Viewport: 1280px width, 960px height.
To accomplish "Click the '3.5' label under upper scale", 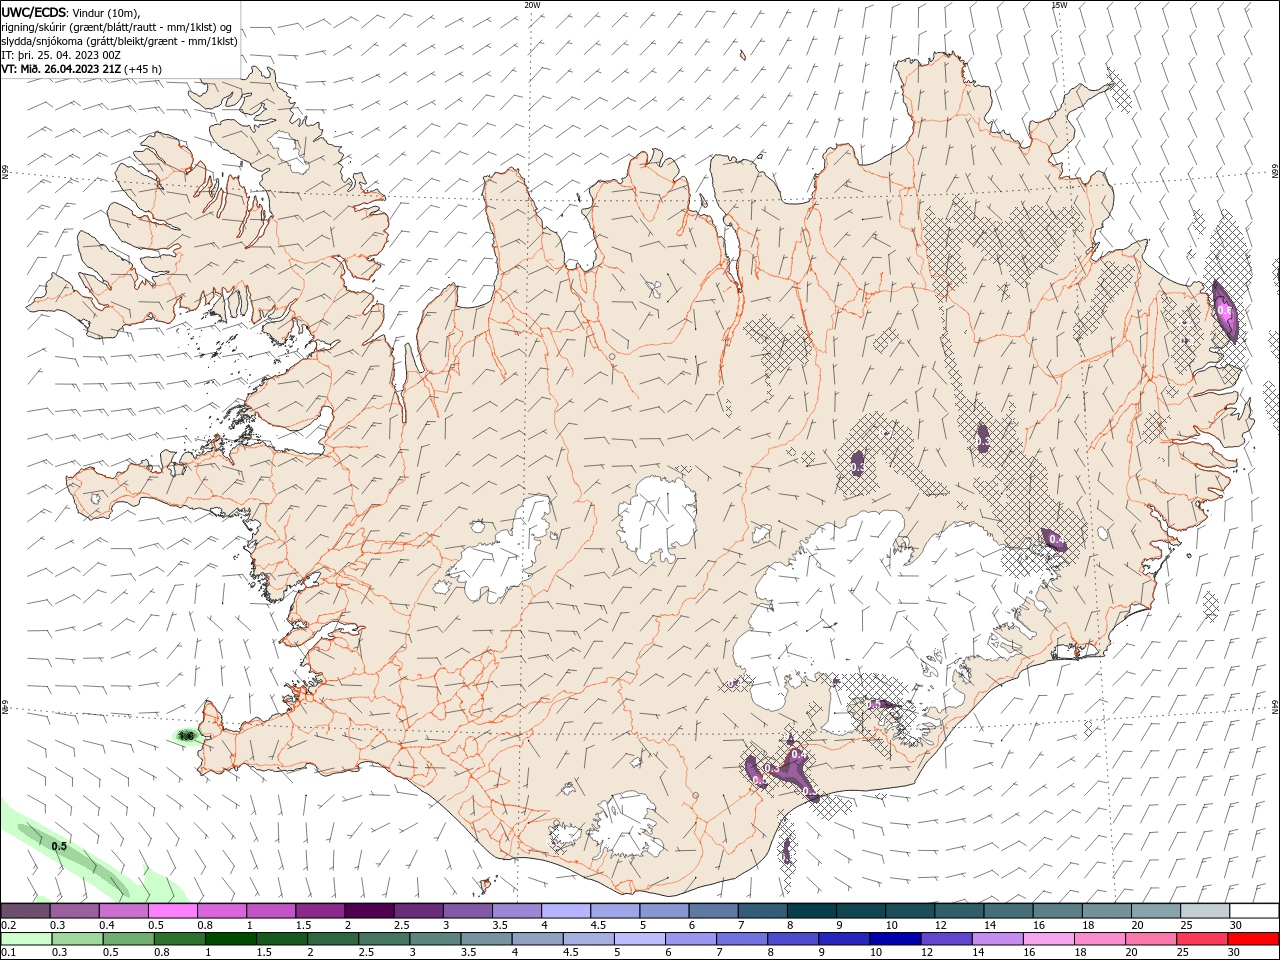I will (500, 925).
